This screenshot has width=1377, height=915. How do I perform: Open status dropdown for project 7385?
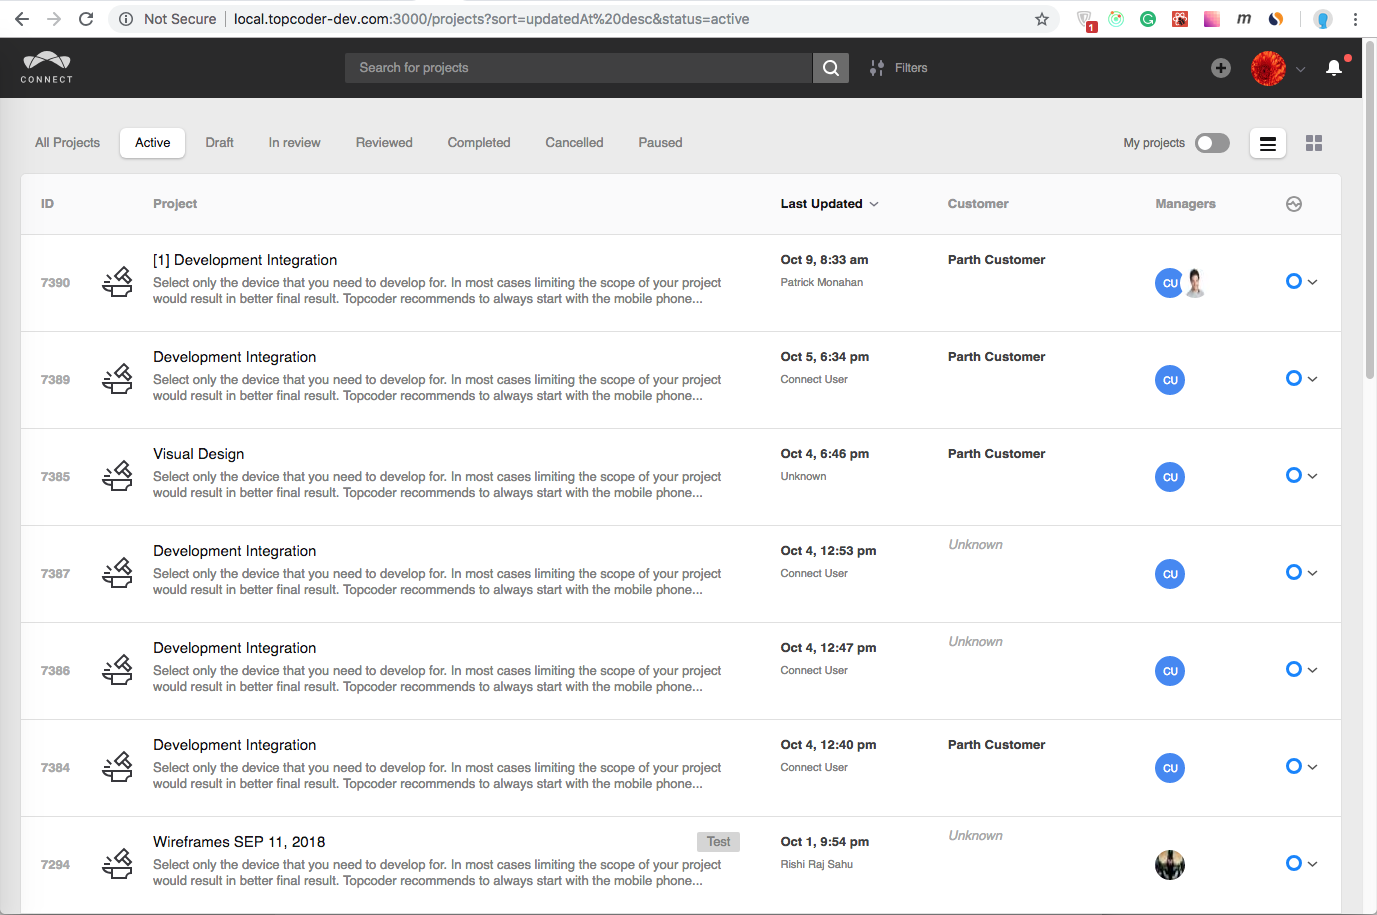click(x=1301, y=476)
